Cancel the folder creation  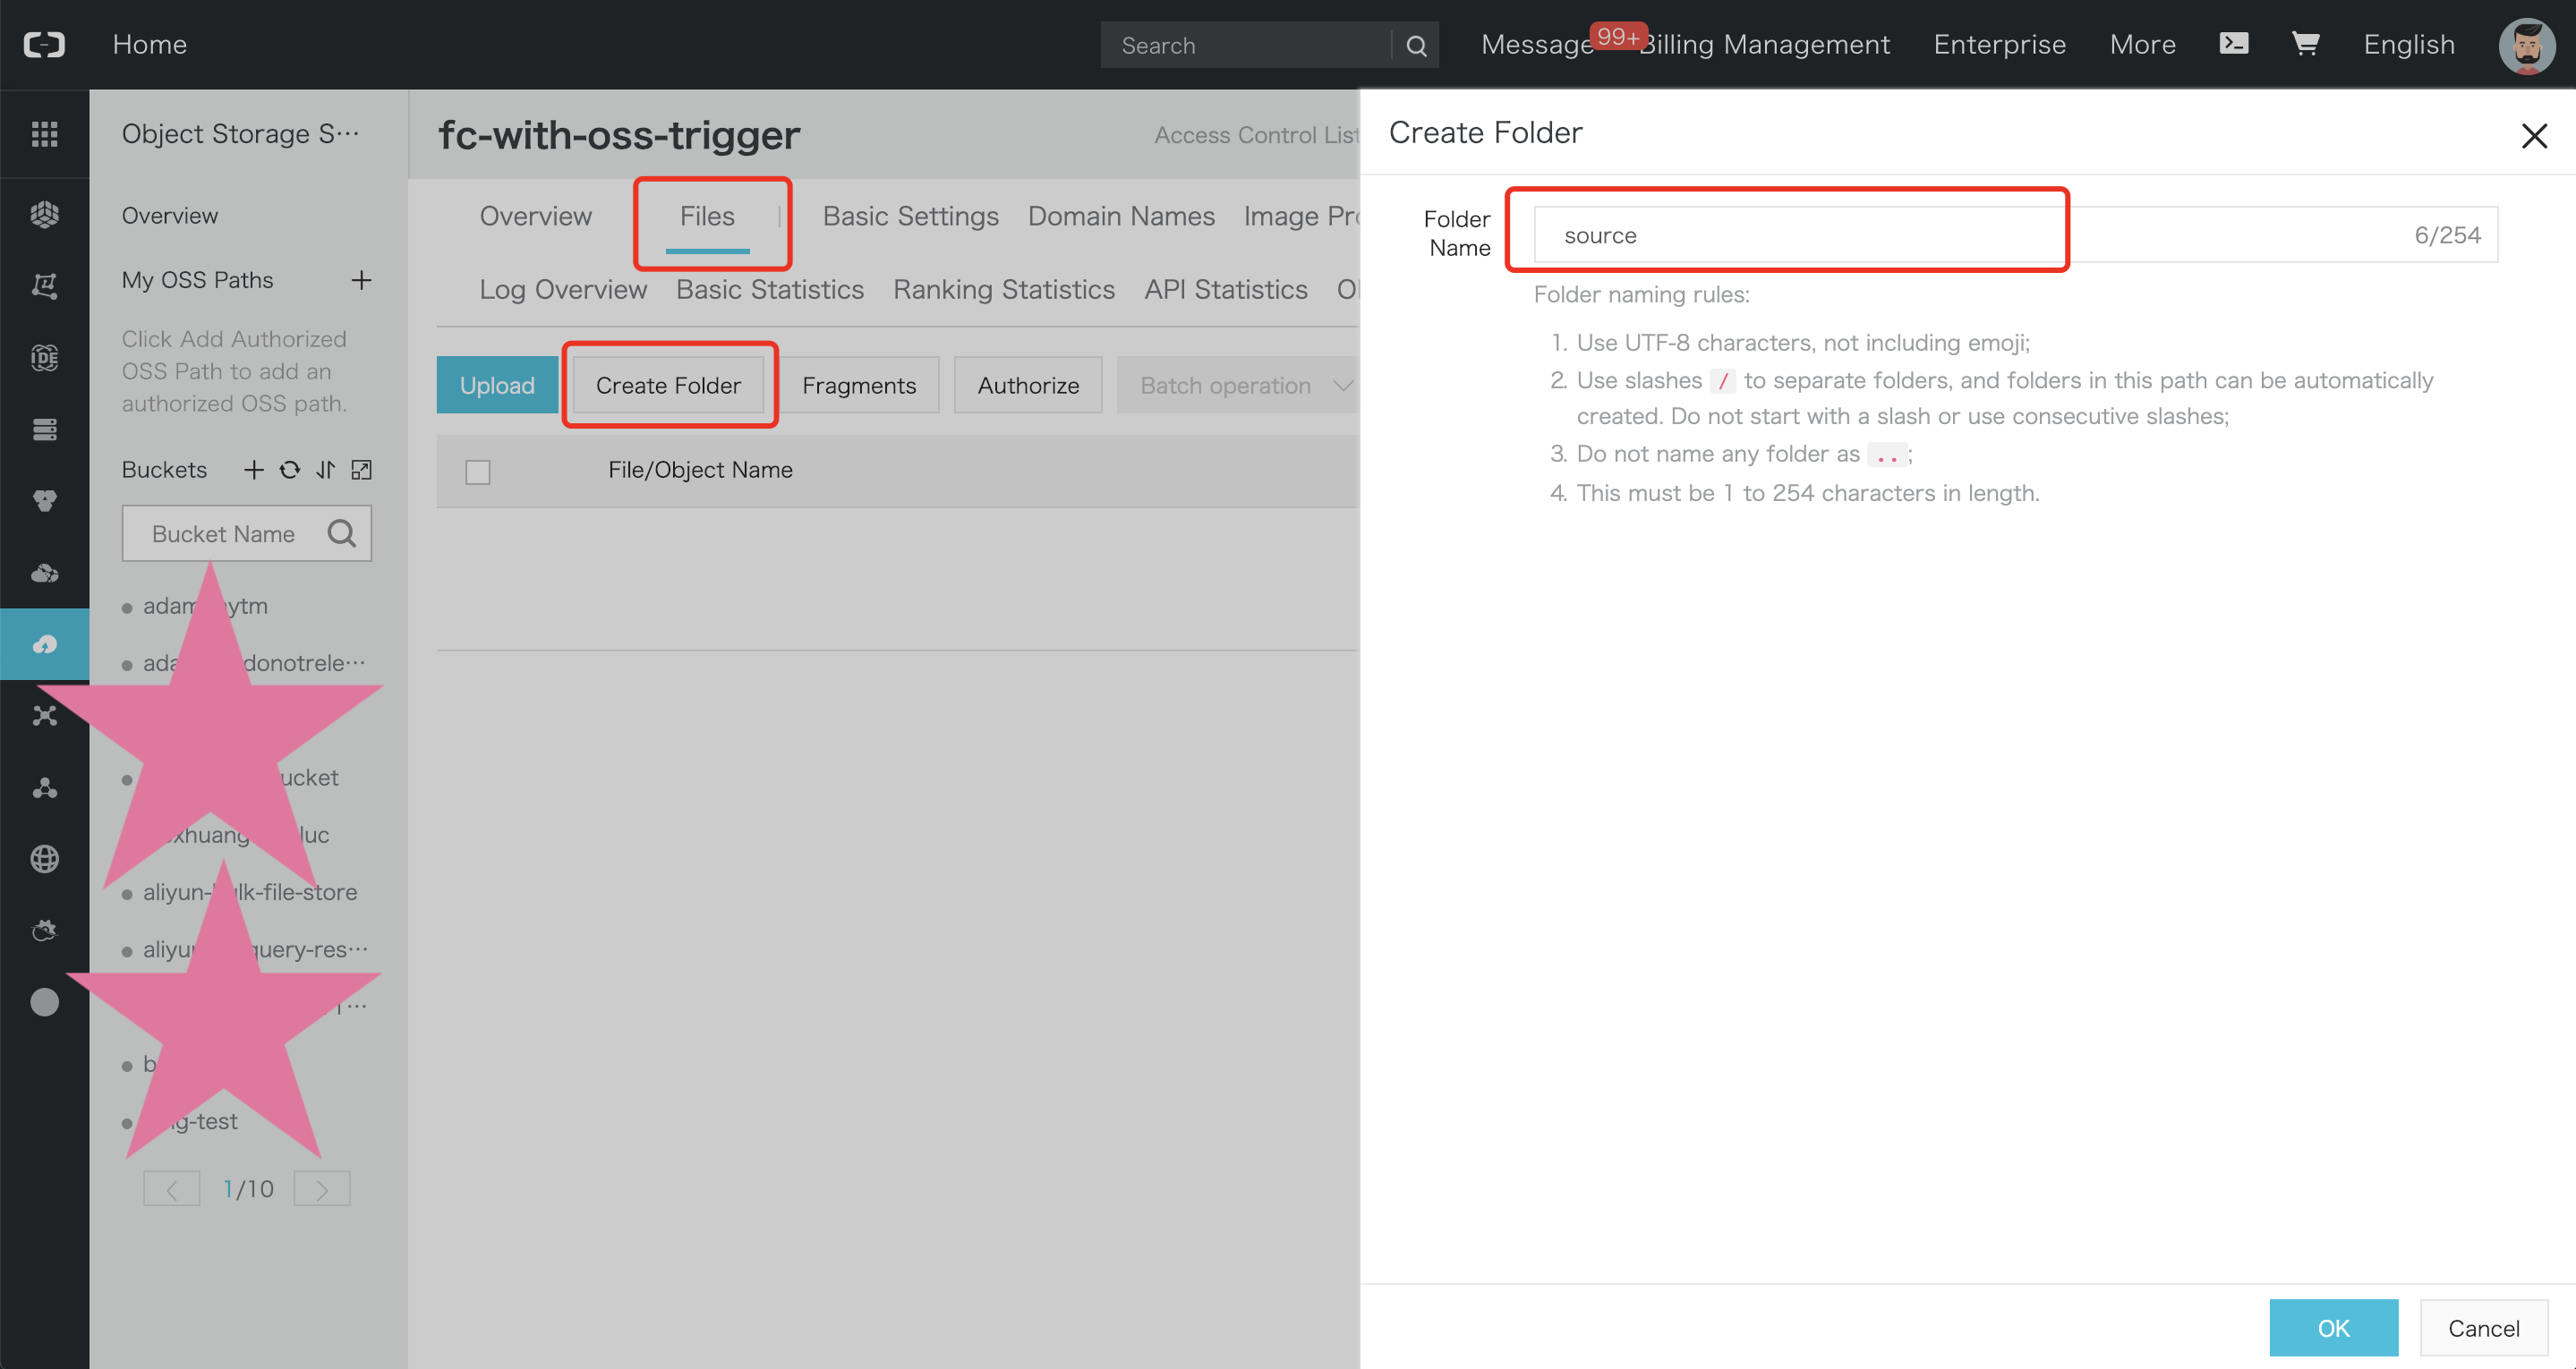click(x=2483, y=1328)
